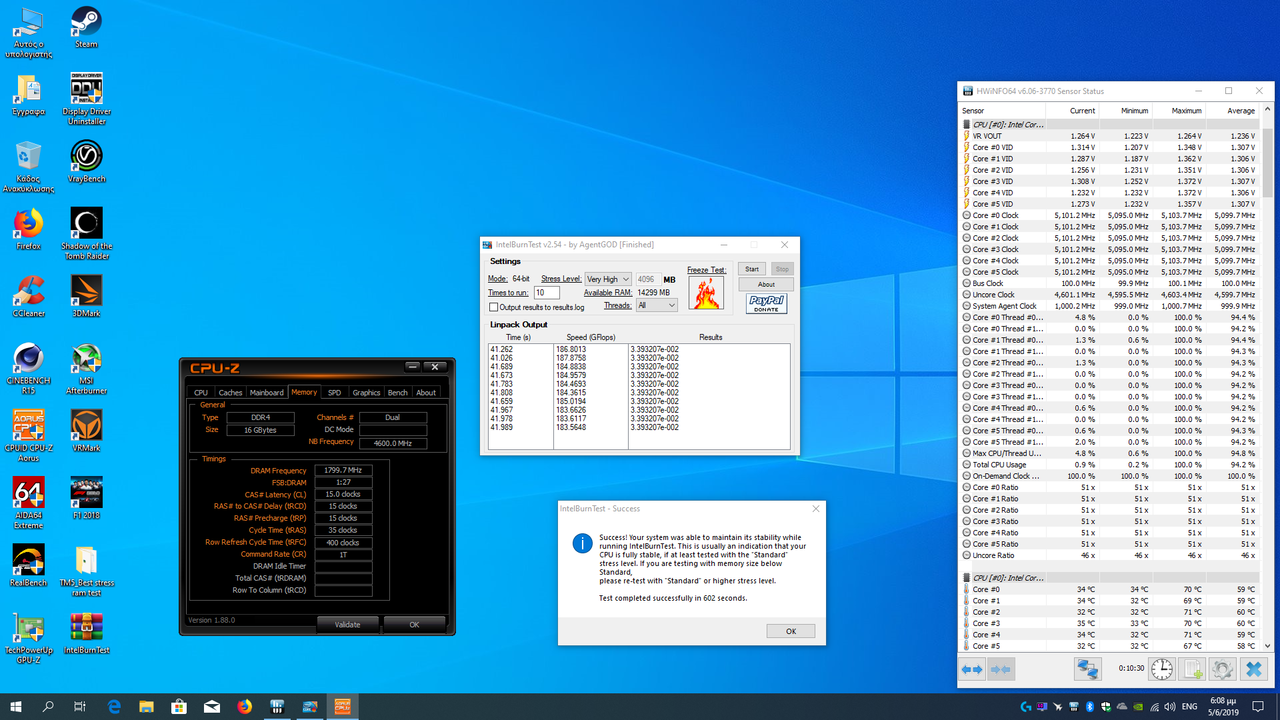Open the AIDA64 Extreme desktop icon

coord(28,503)
